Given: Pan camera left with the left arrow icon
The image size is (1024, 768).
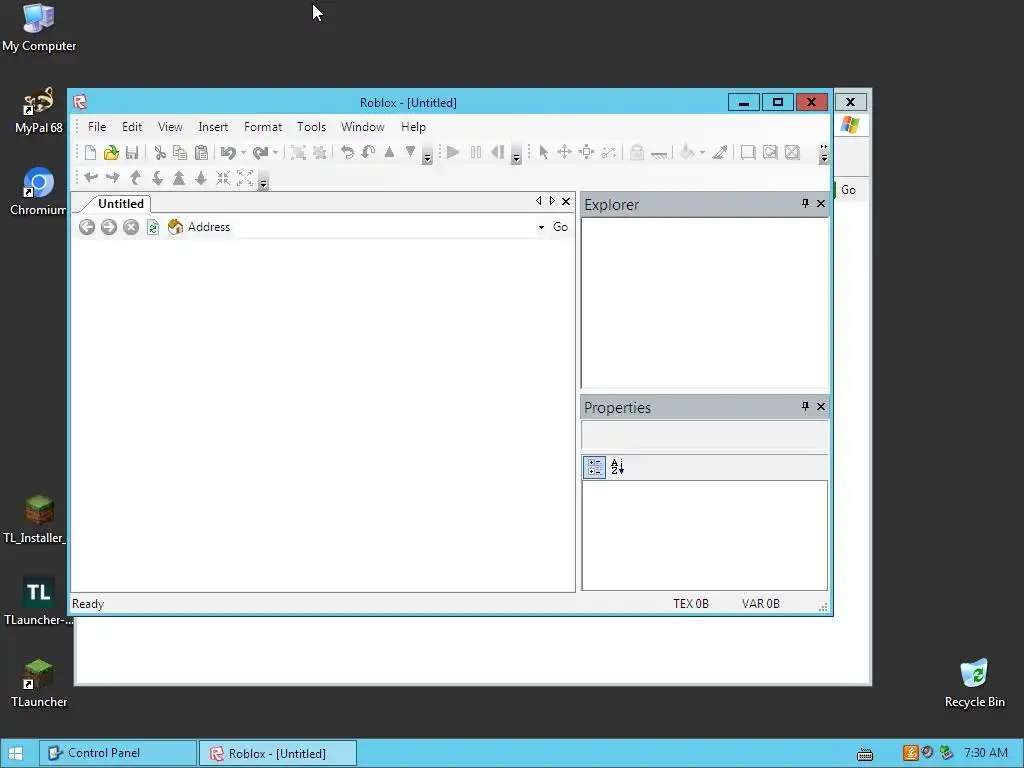Looking at the screenshot, I should pyautogui.click(x=91, y=178).
